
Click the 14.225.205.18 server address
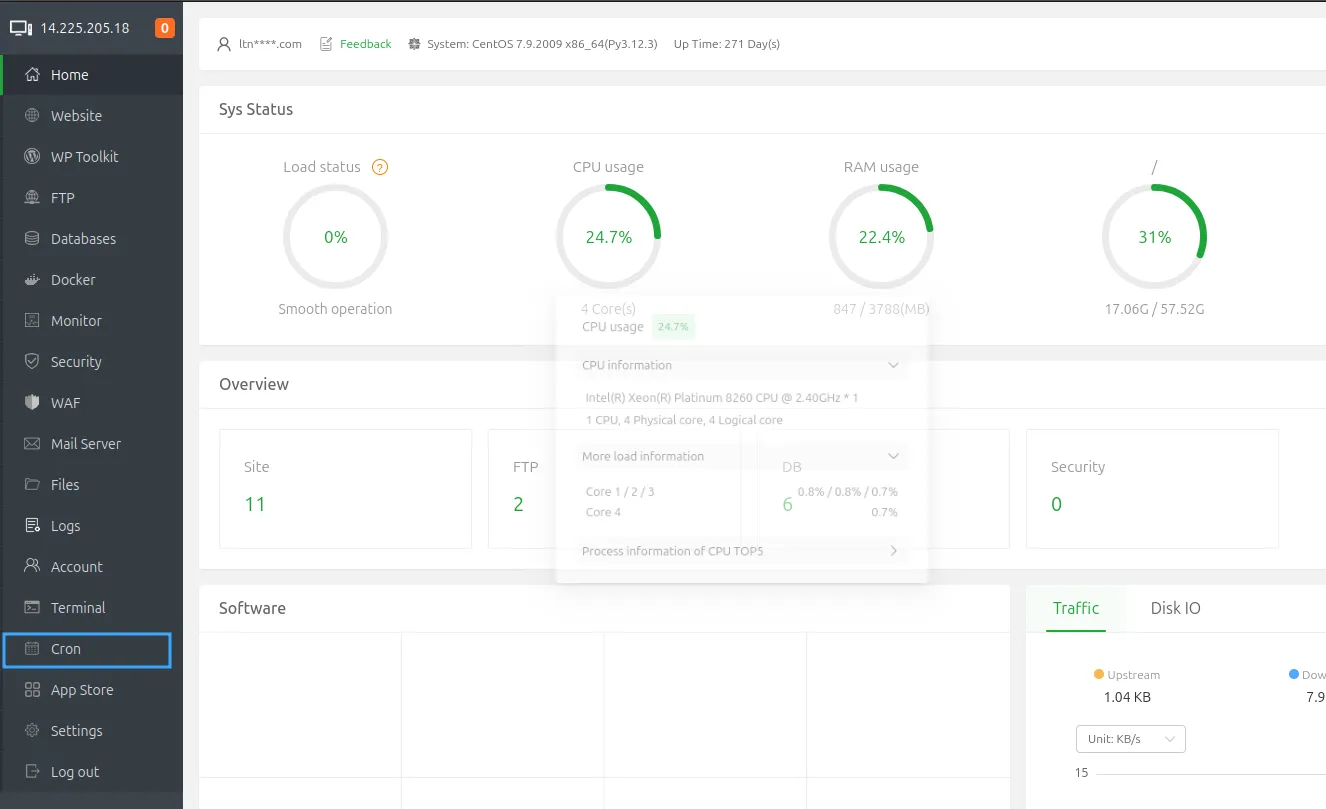(x=85, y=28)
